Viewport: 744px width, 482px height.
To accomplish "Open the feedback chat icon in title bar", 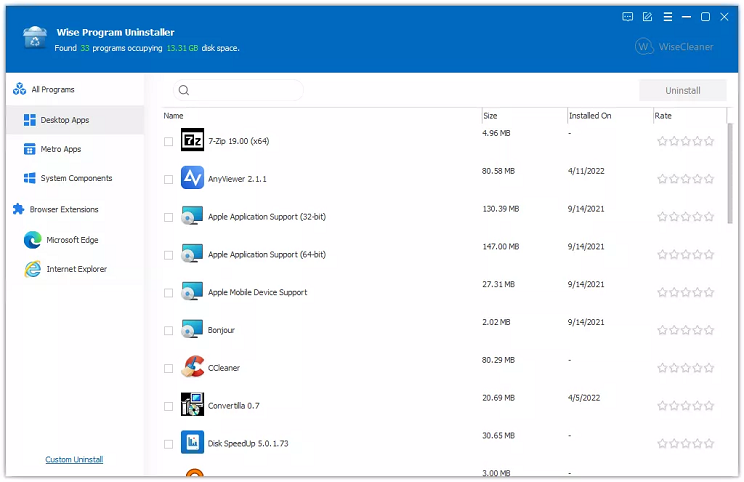I will [x=627, y=17].
